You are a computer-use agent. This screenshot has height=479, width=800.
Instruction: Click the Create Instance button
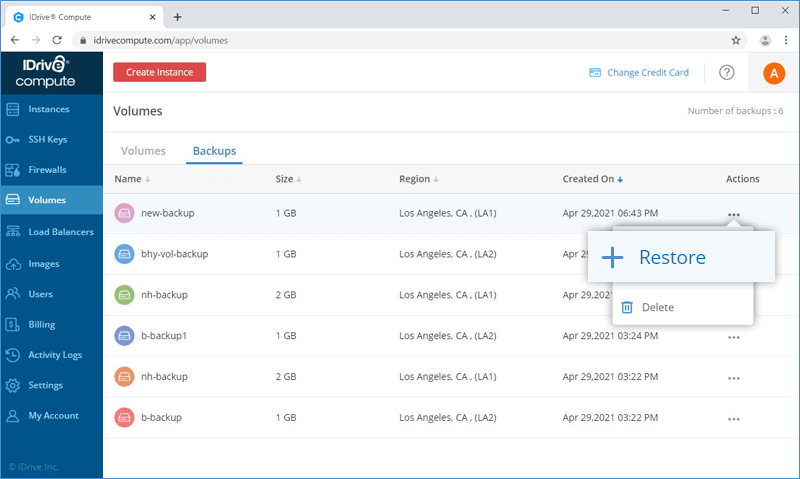(159, 72)
